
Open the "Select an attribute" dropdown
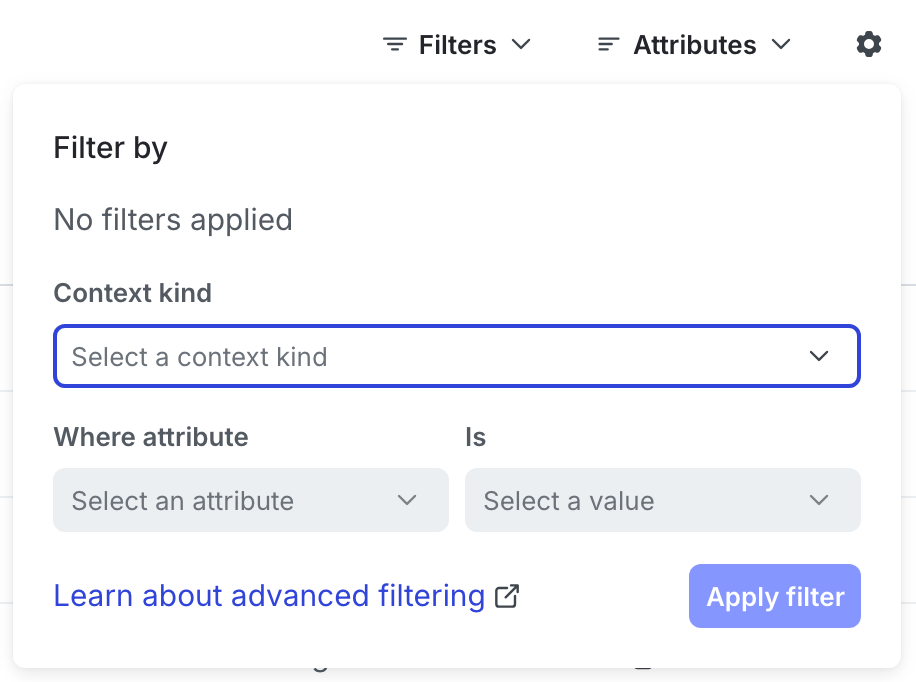coord(250,500)
